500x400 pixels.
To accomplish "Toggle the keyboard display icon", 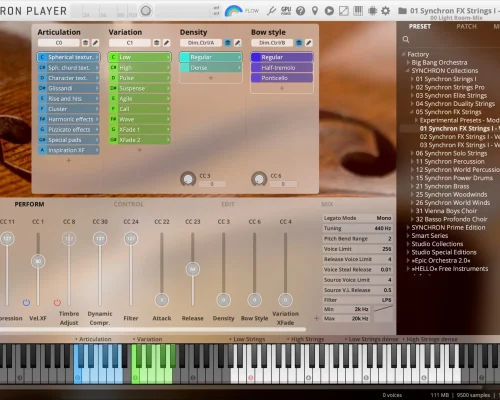I will [x=358, y=11].
